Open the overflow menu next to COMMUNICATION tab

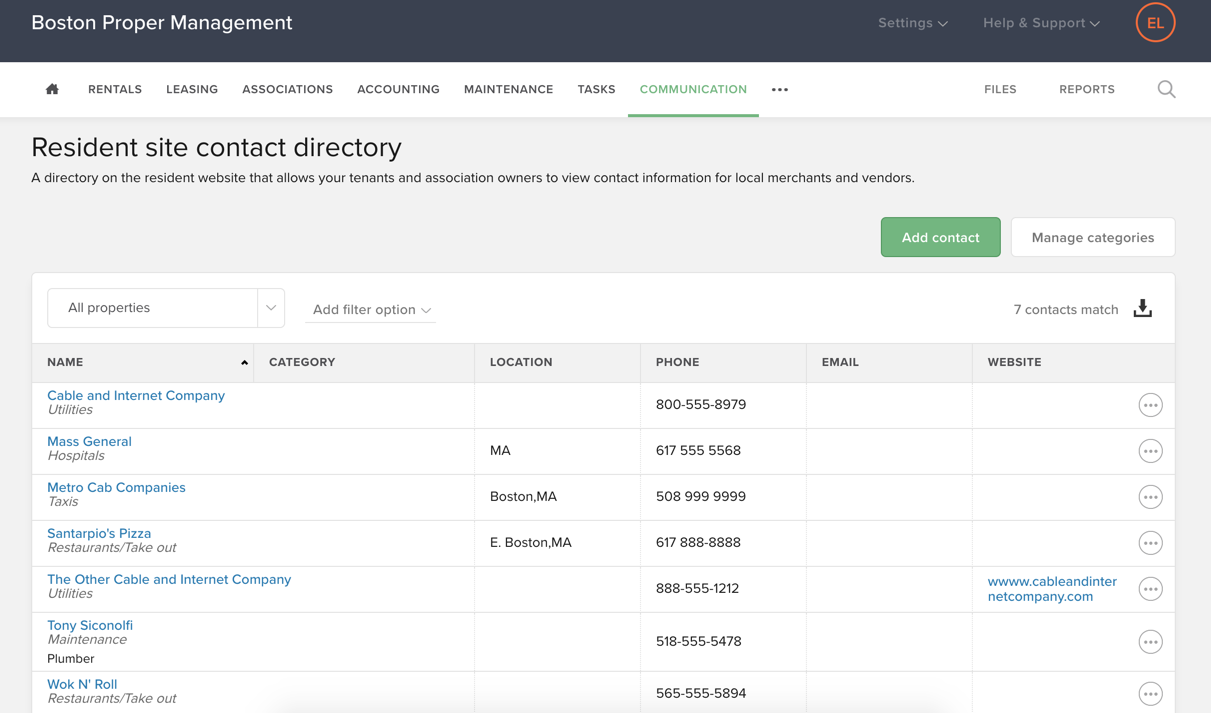(x=780, y=89)
